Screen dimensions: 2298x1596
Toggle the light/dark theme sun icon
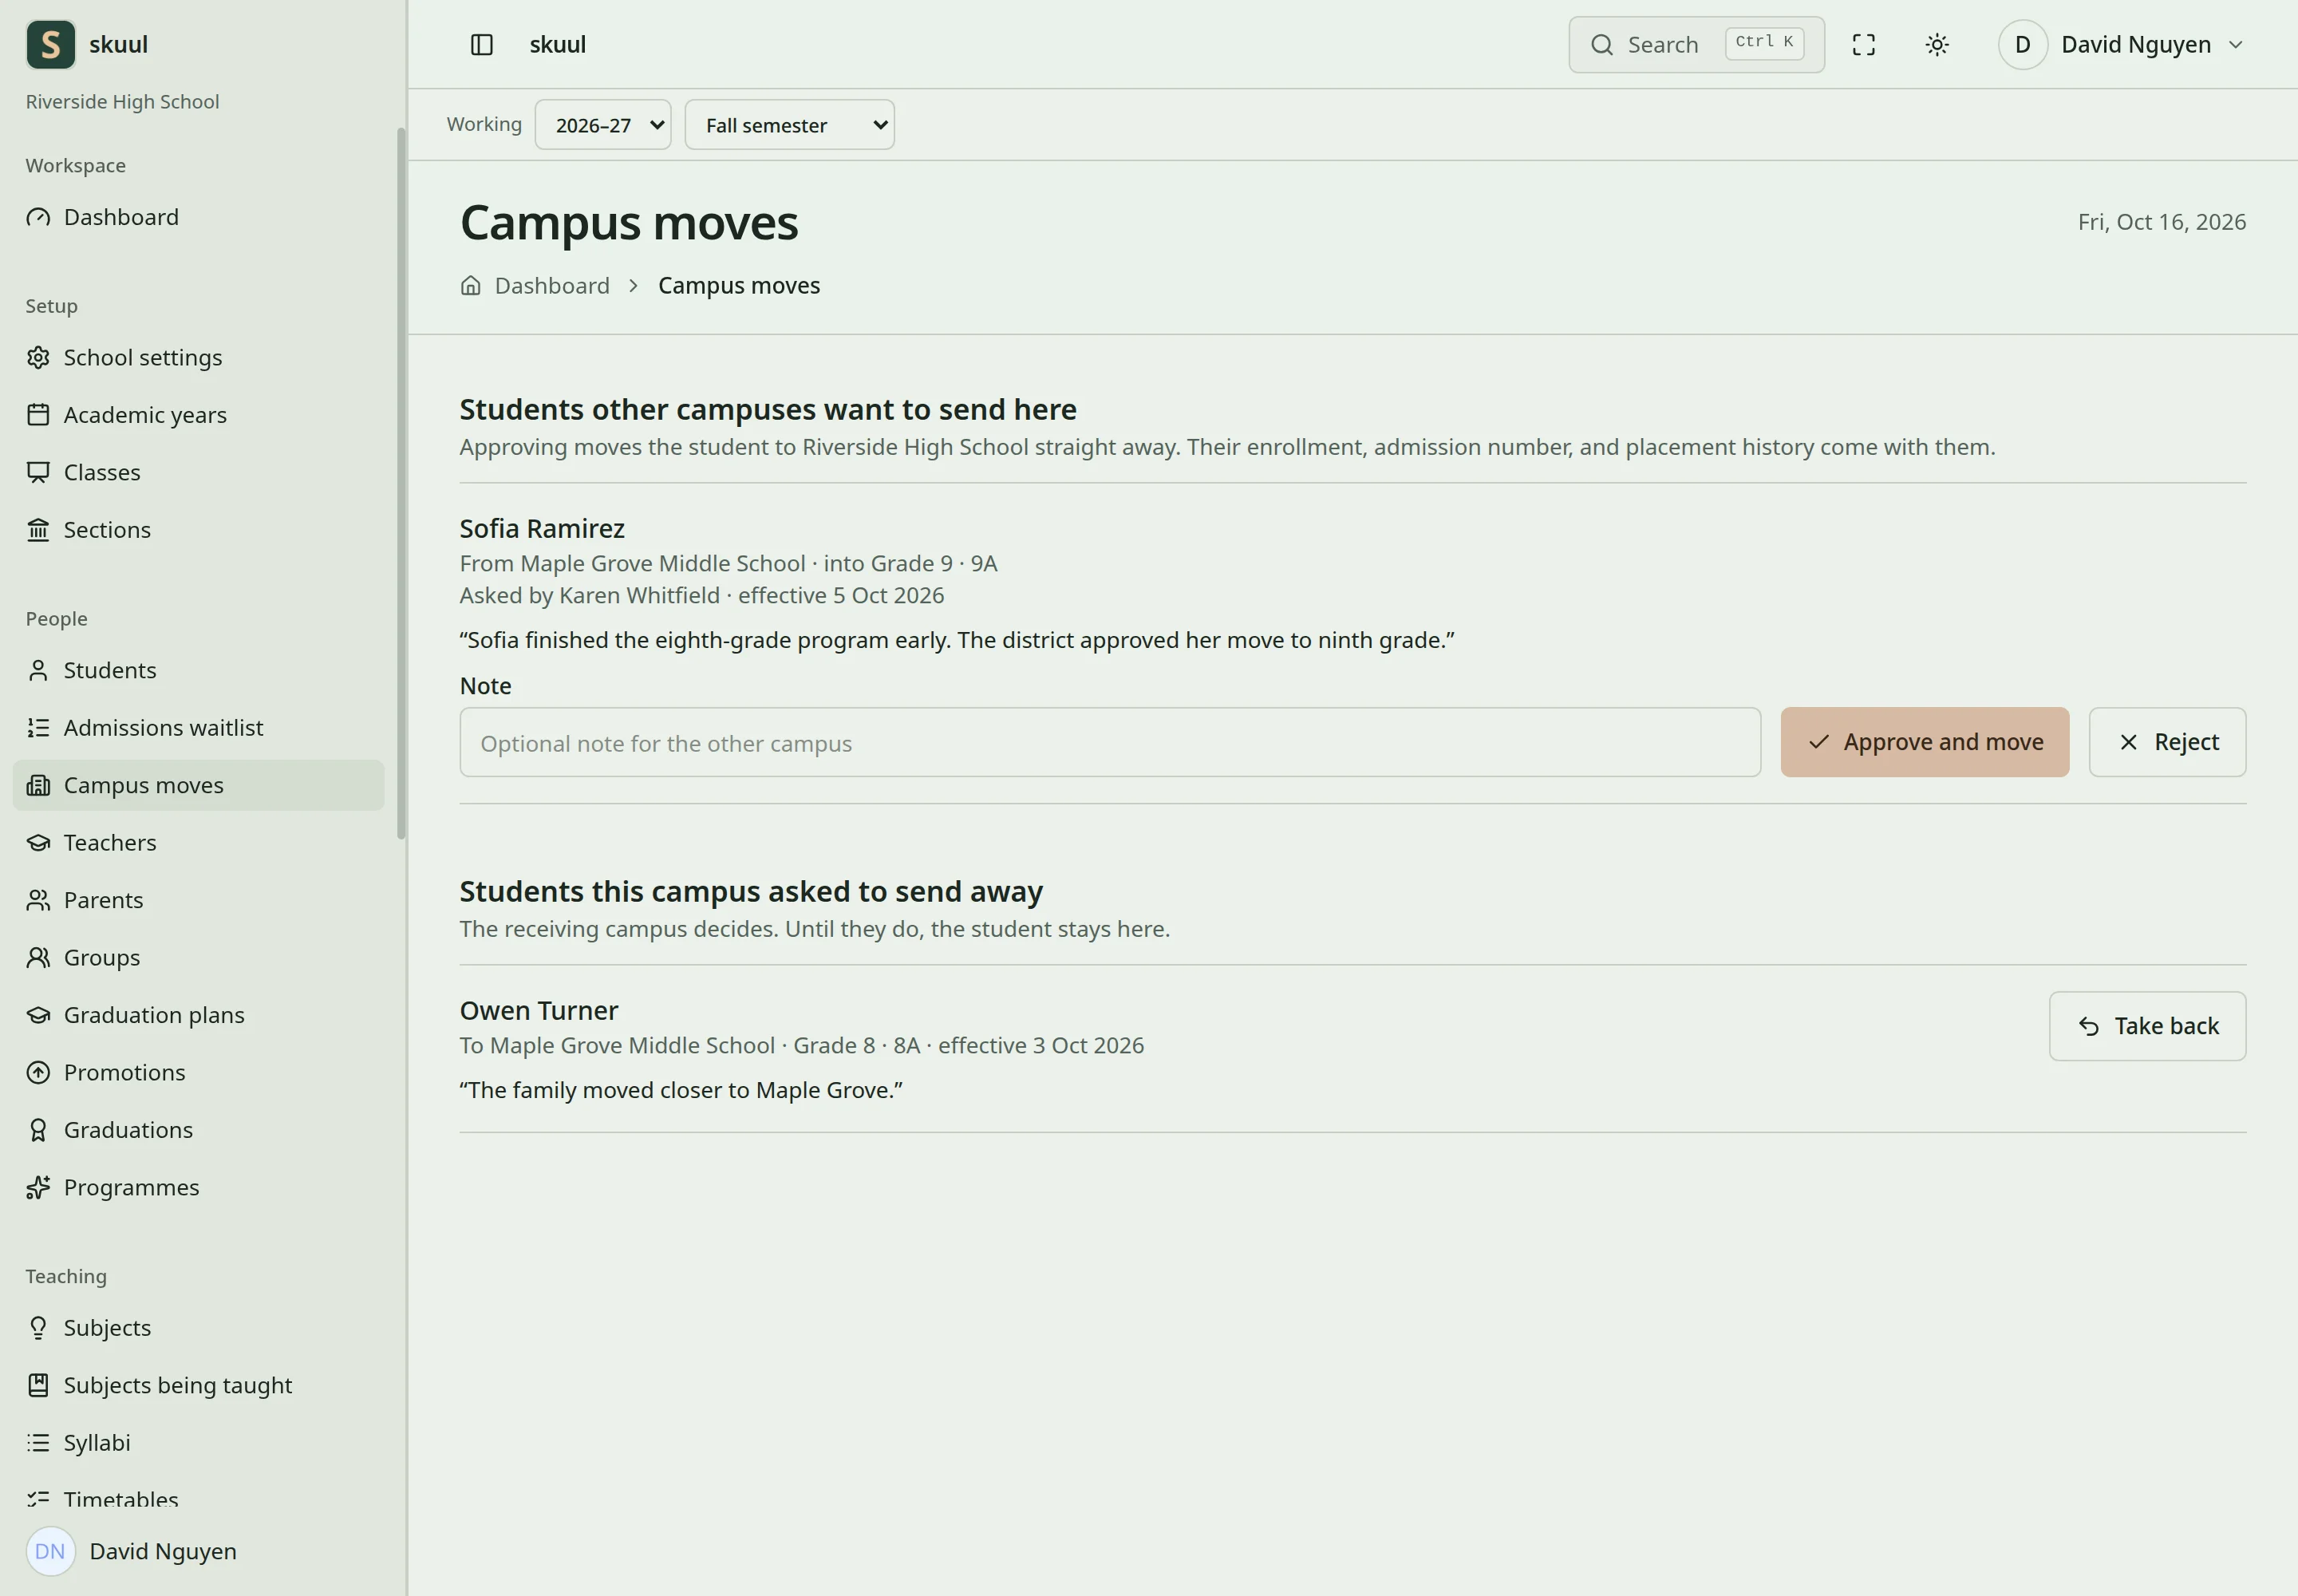1937,45
